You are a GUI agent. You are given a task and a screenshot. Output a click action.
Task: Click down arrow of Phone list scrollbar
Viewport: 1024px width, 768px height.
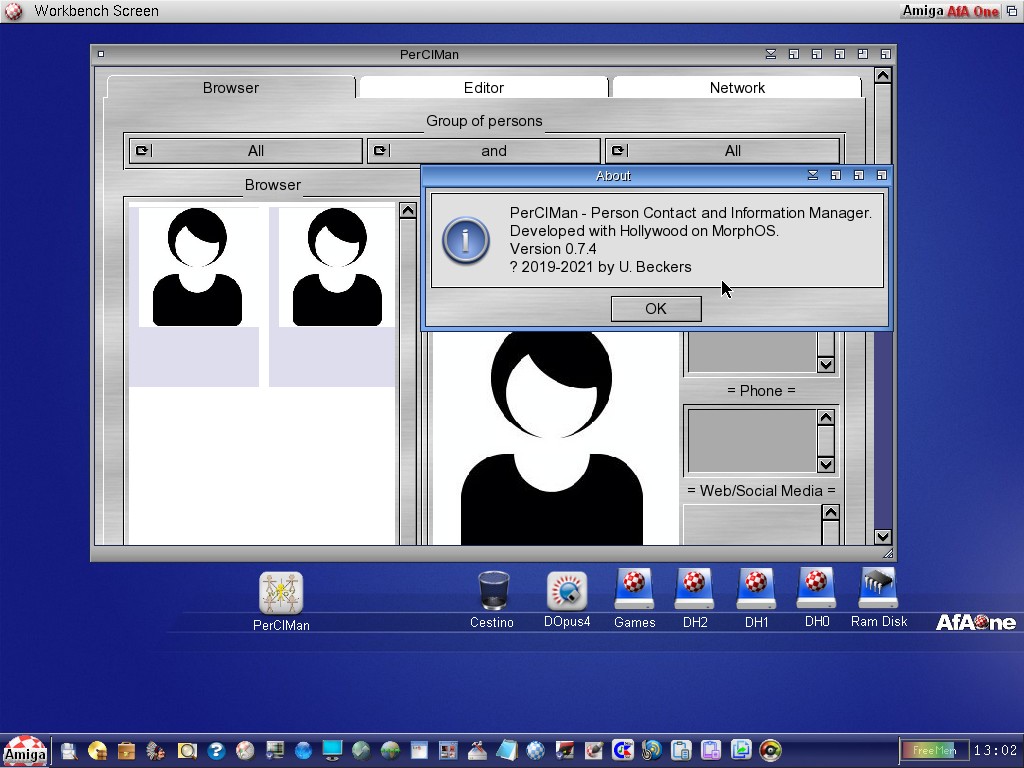pyautogui.click(x=826, y=464)
